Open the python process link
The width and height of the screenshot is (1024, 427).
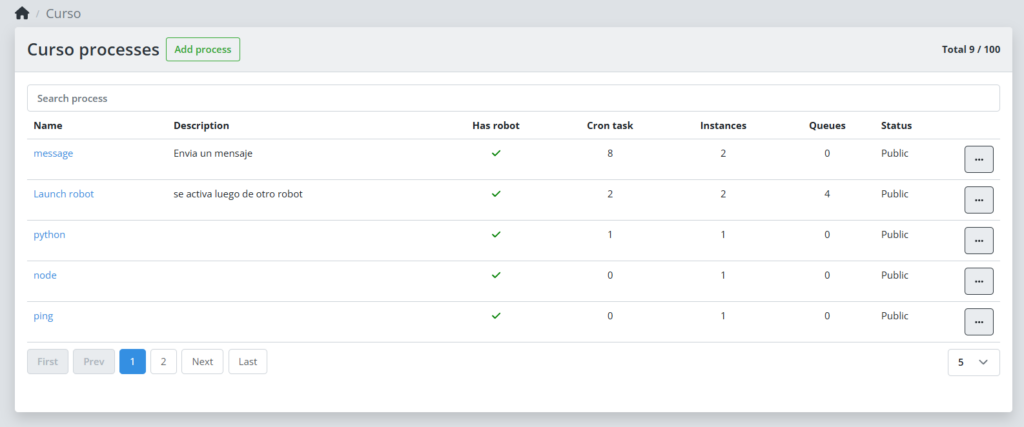[50, 235]
